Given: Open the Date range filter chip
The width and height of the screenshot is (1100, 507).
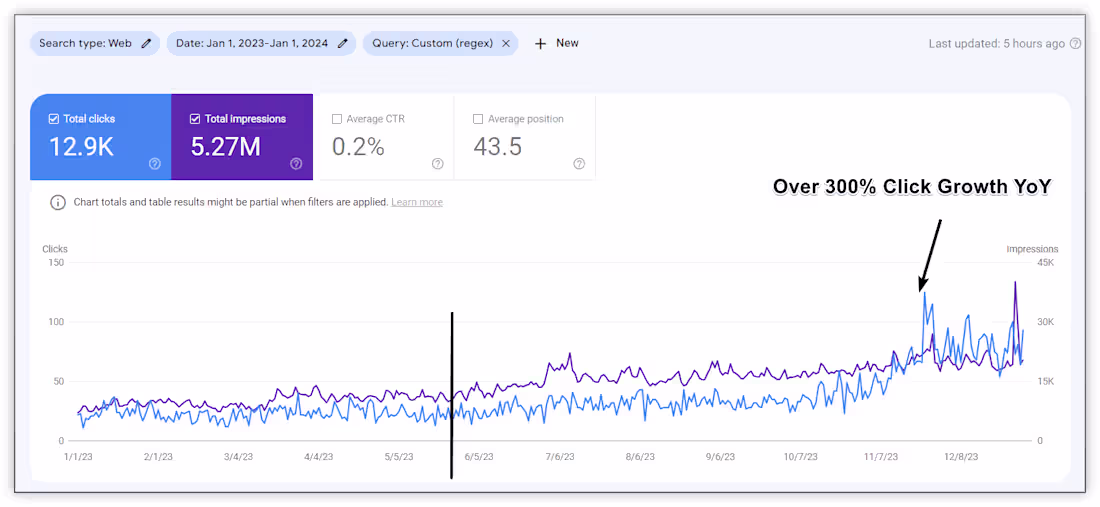Looking at the screenshot, I should click(x=254, y=43).
